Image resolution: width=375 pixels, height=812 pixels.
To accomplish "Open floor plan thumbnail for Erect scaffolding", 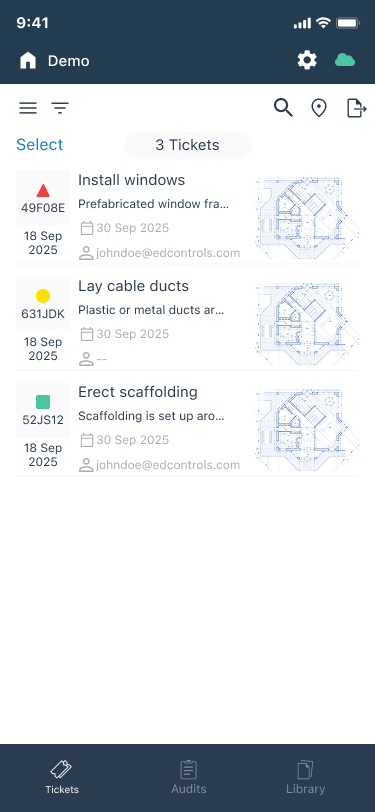I will [307, 430].
